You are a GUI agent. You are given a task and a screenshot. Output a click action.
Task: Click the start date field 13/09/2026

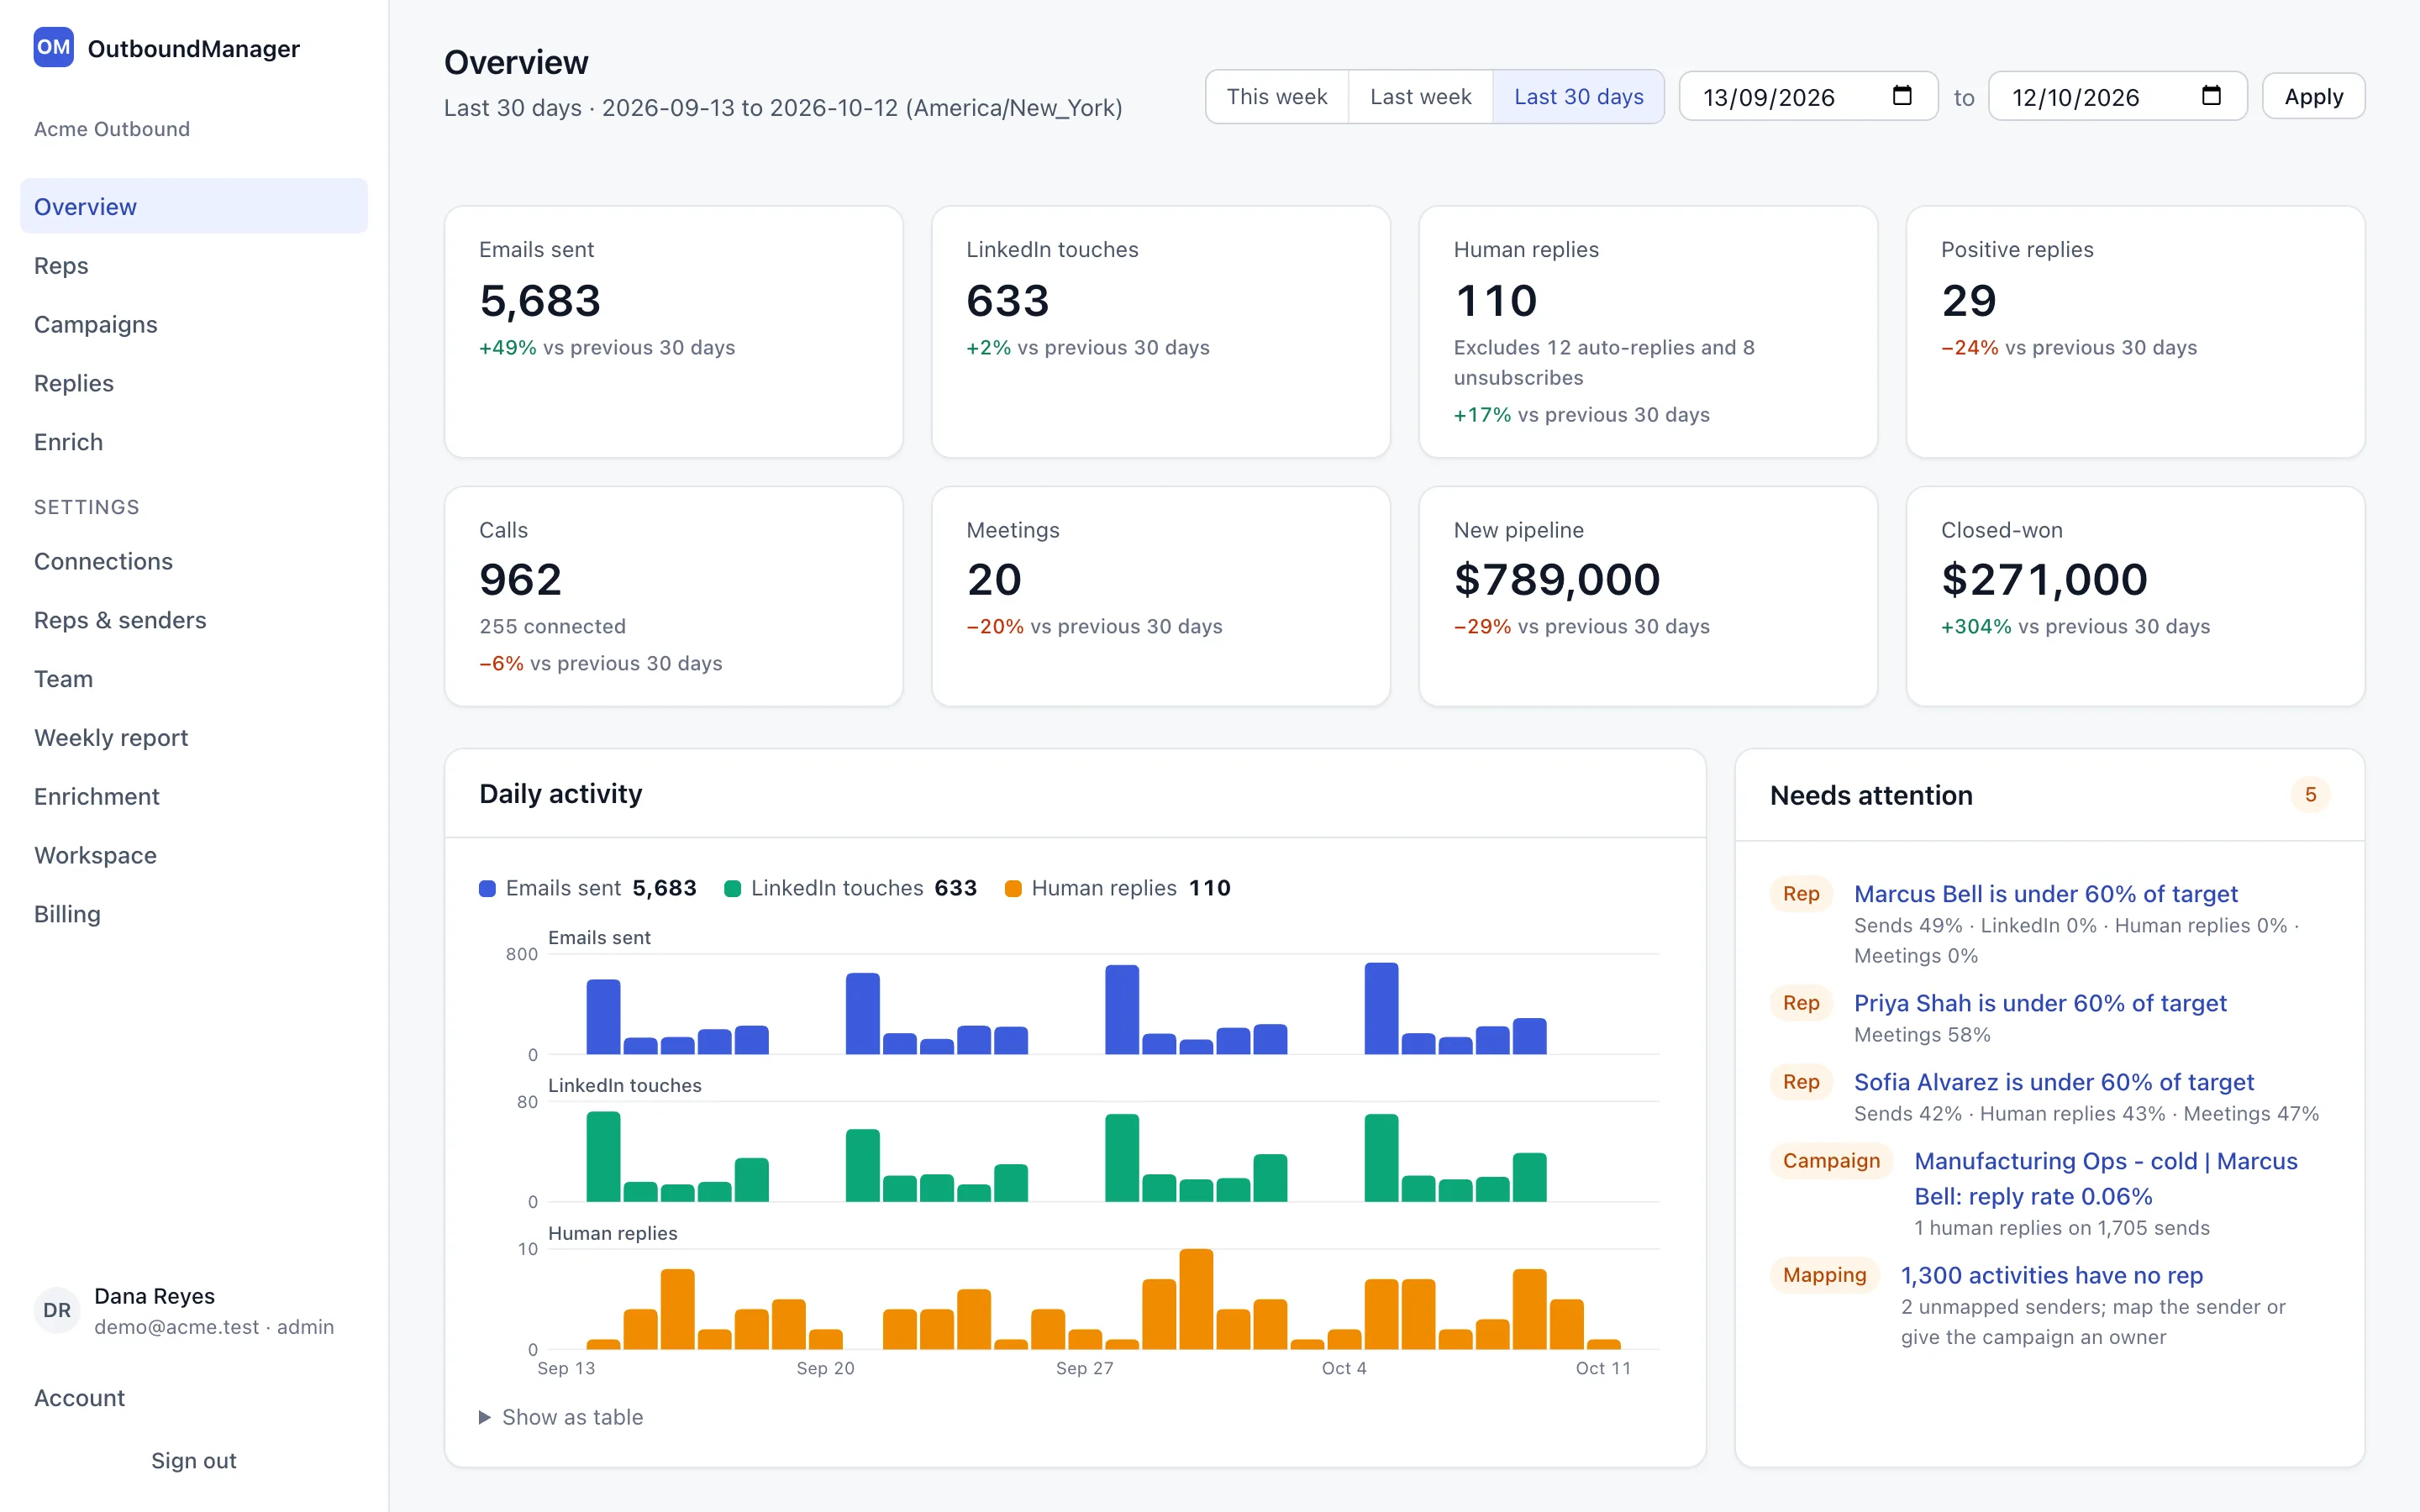tap(1808, 97)
